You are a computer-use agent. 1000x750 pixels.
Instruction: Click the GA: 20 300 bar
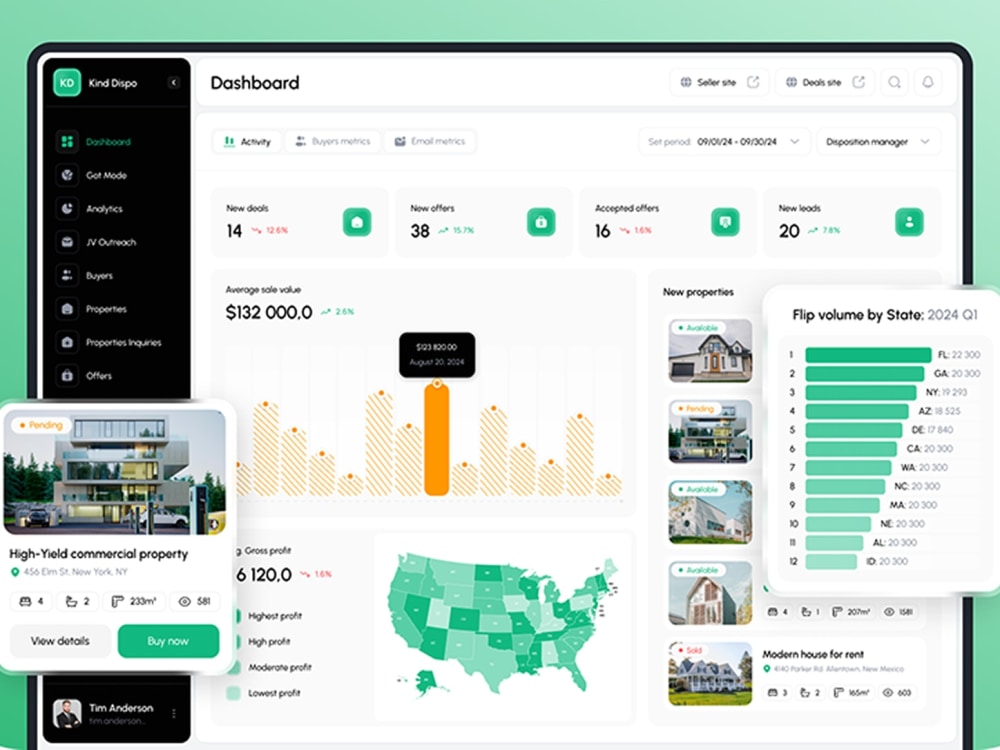click(x=865, y=374)
